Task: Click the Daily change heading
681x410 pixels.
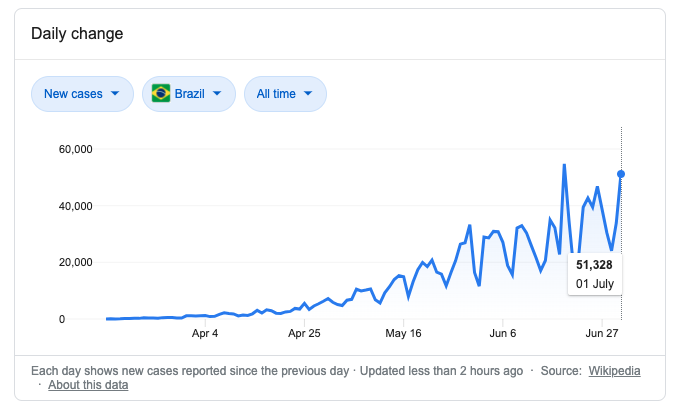Action: (77, 34)
